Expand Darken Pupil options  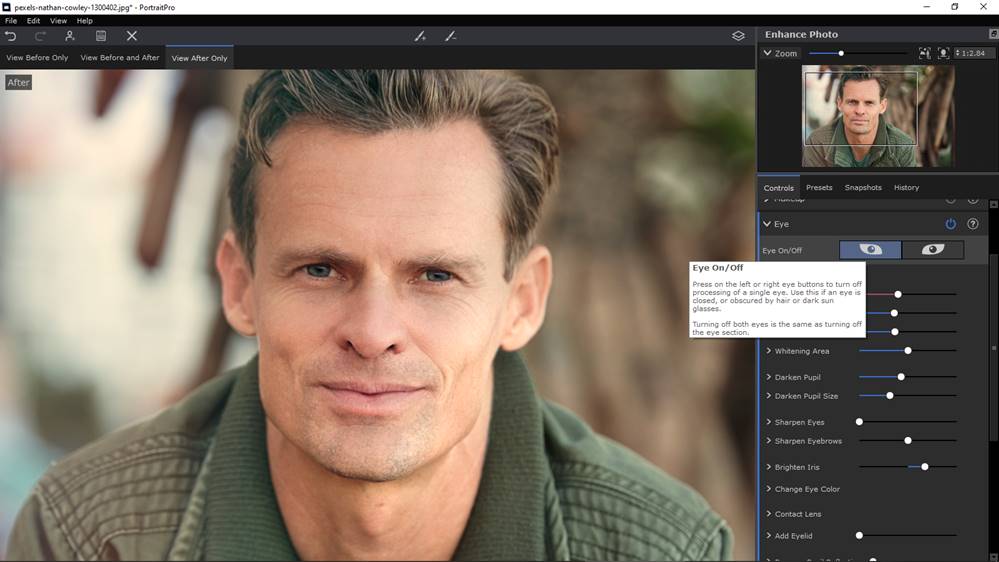[x=769, y=377]
